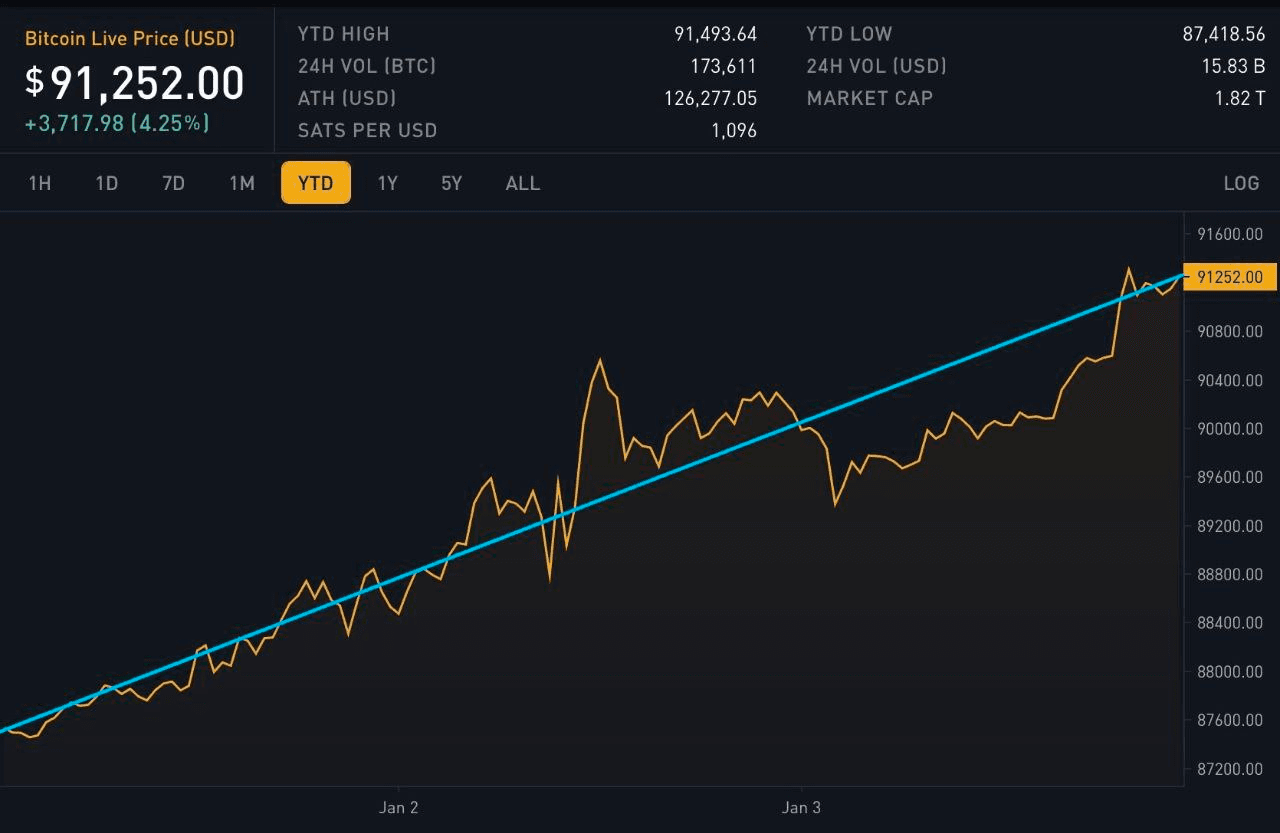Switch to the 1Y chart view
The width and height of the screenshot is (1280, 833).
pos(388,183)
